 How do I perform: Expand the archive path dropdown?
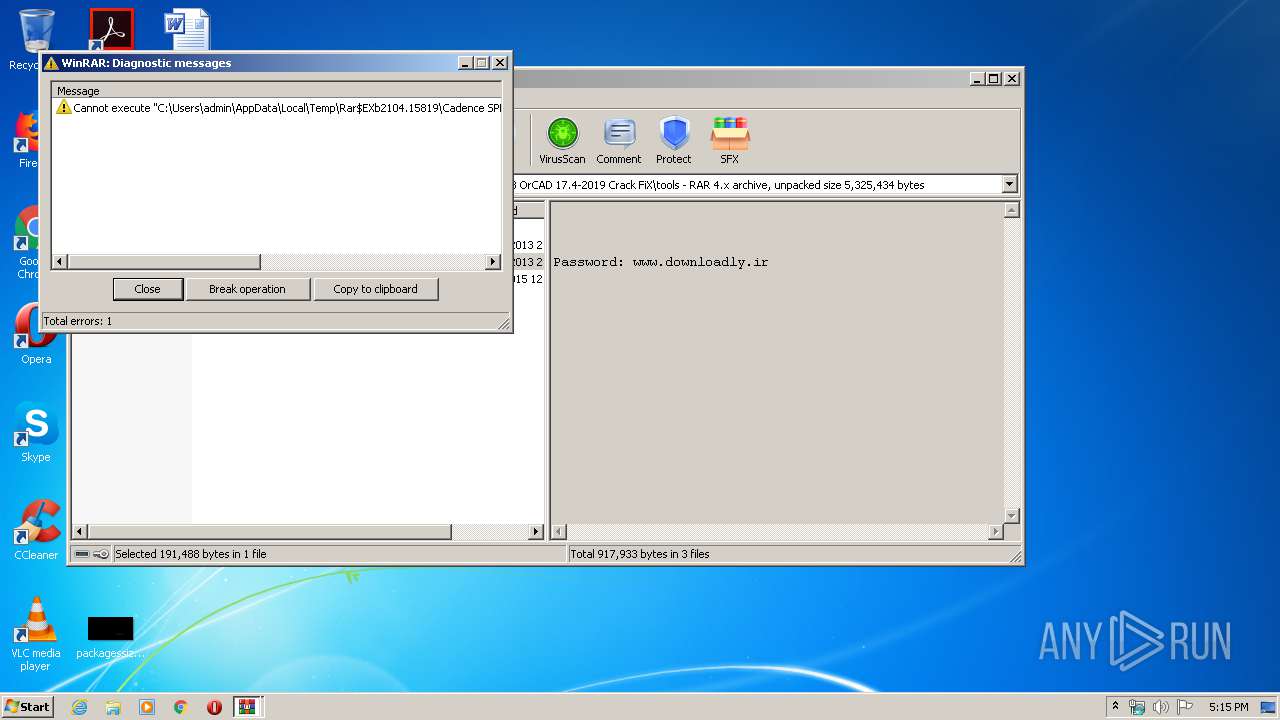1009,184
